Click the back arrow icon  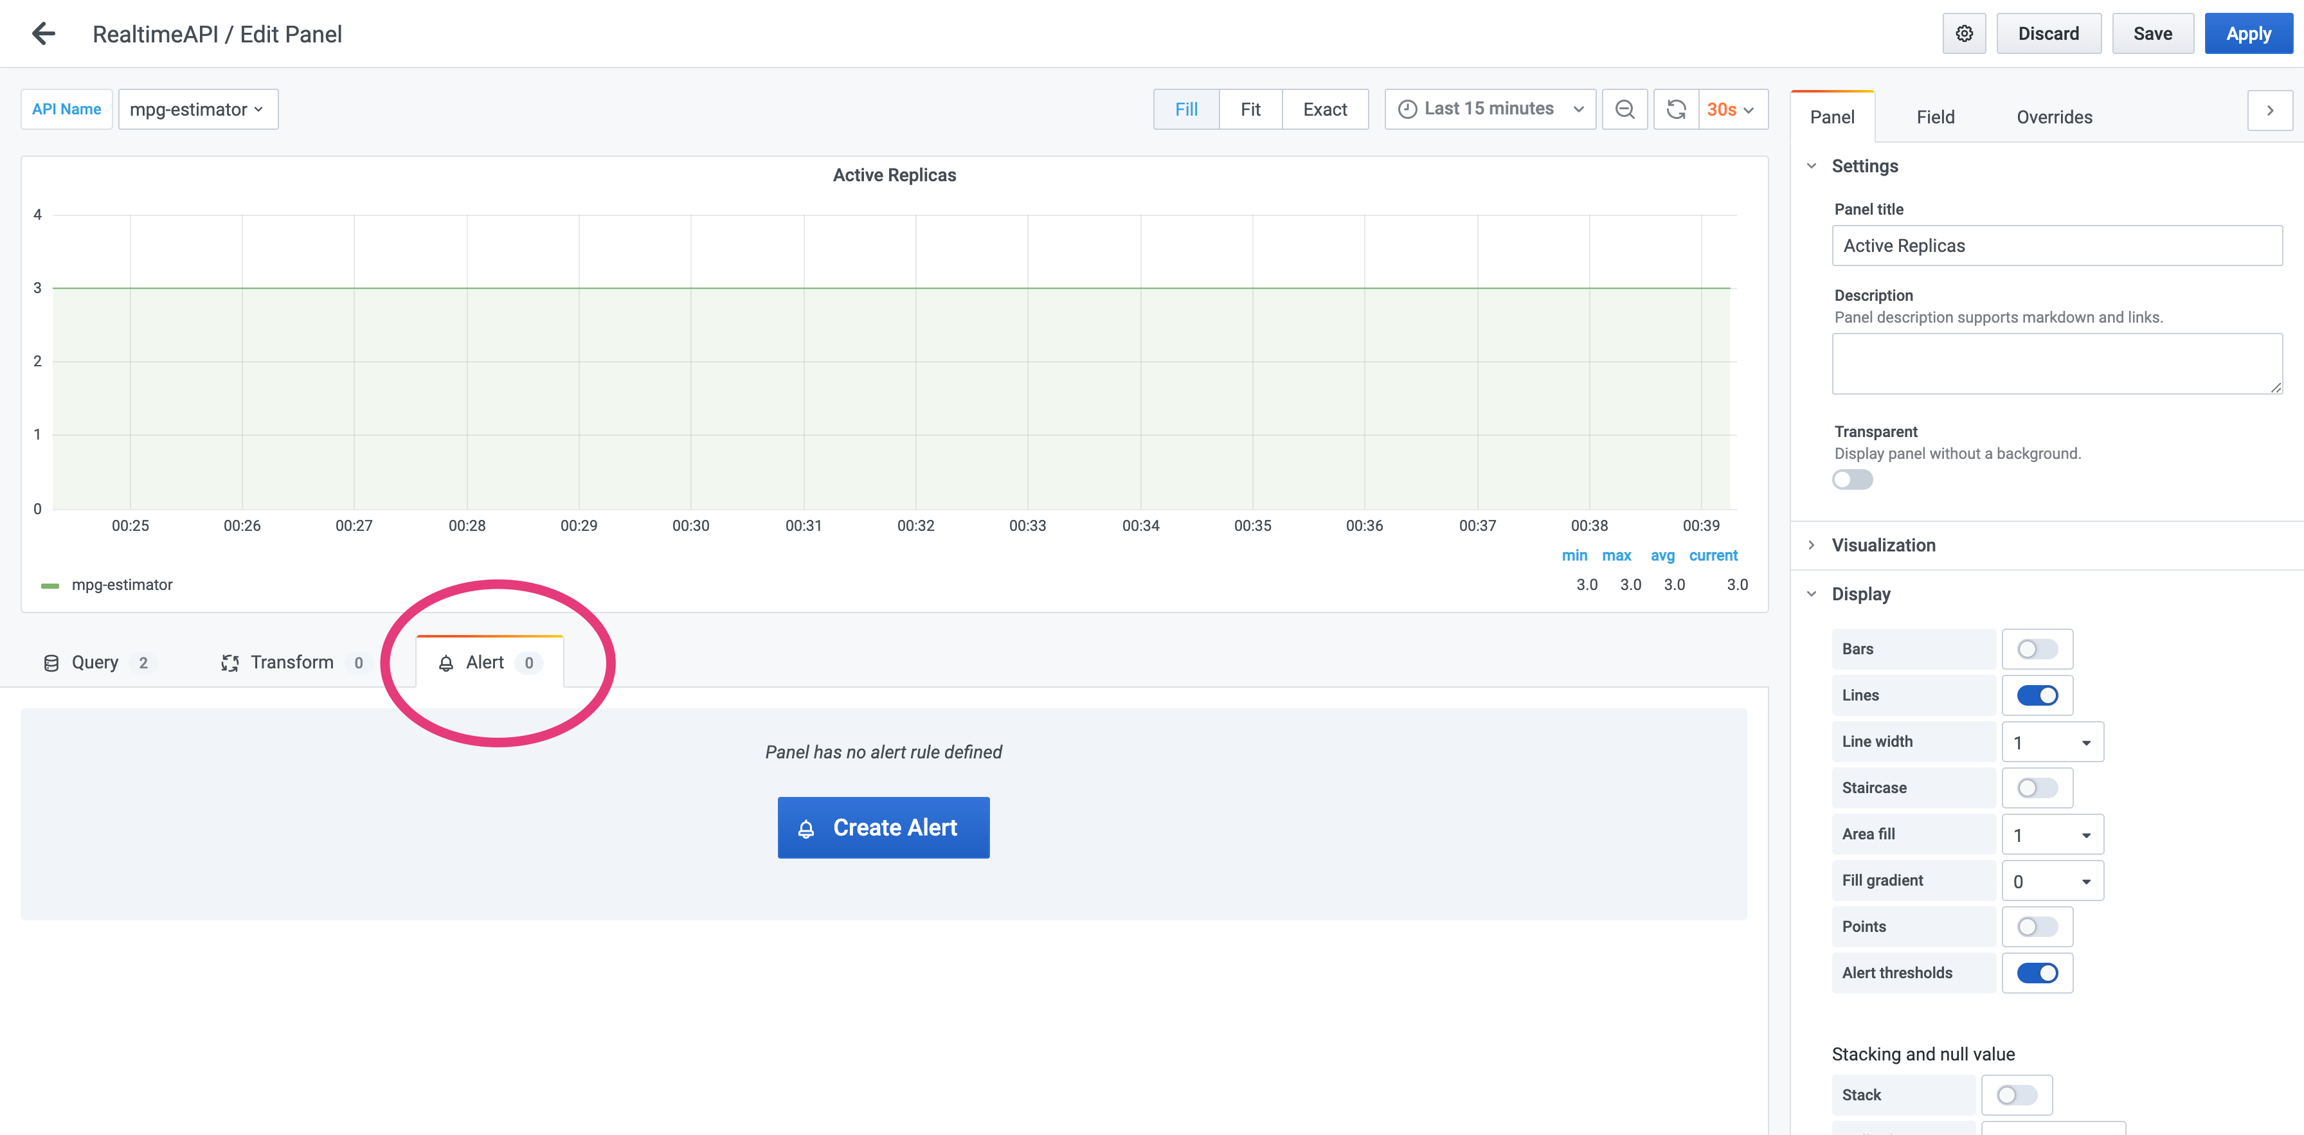[43, 34]
